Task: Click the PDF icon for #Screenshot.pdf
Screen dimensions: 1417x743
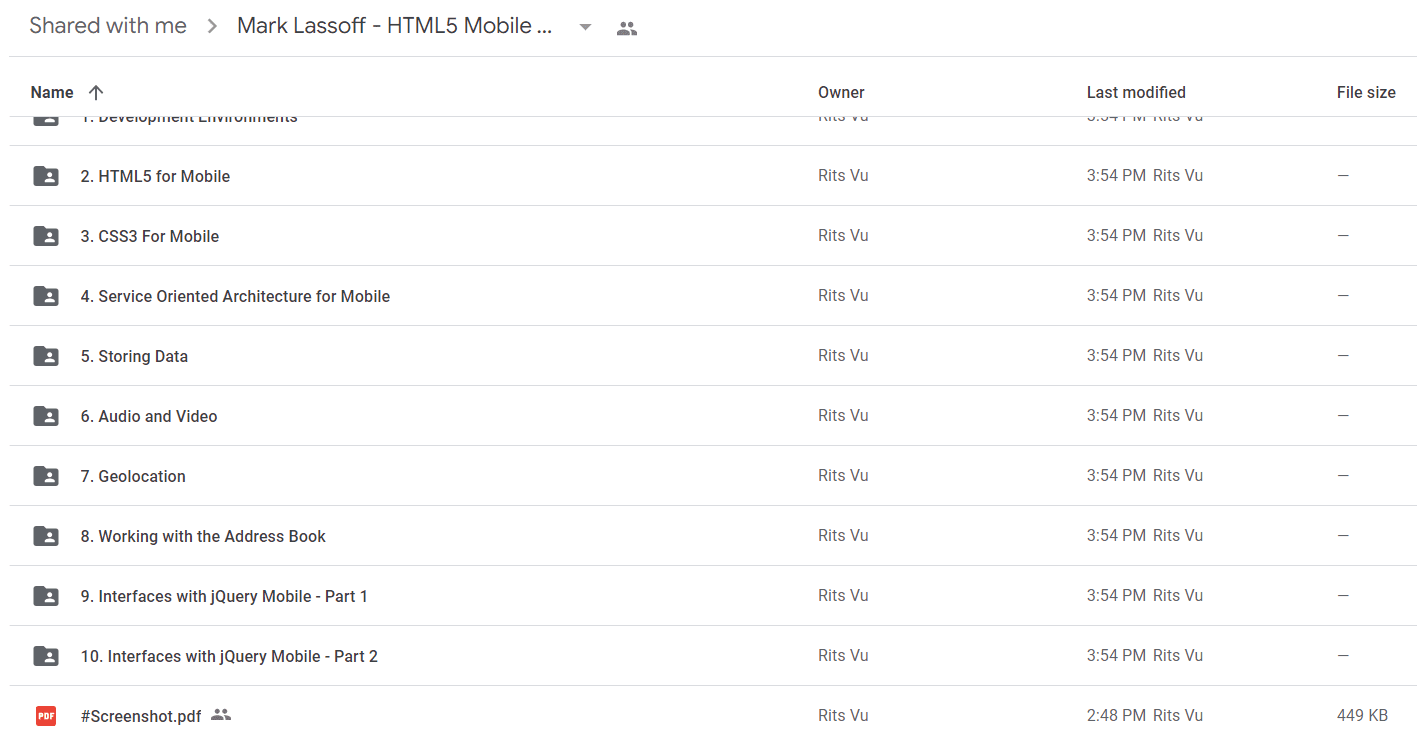Action: click(46, 716)
